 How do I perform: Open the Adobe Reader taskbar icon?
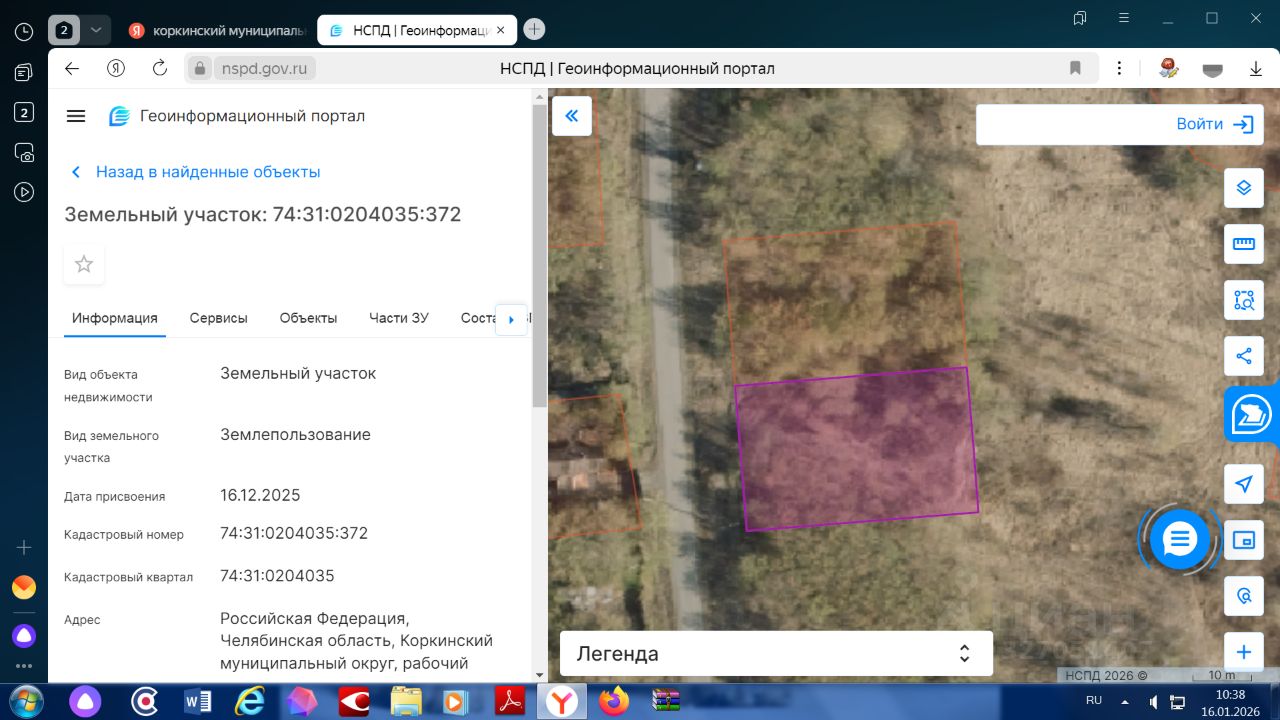tap(512, 702)
